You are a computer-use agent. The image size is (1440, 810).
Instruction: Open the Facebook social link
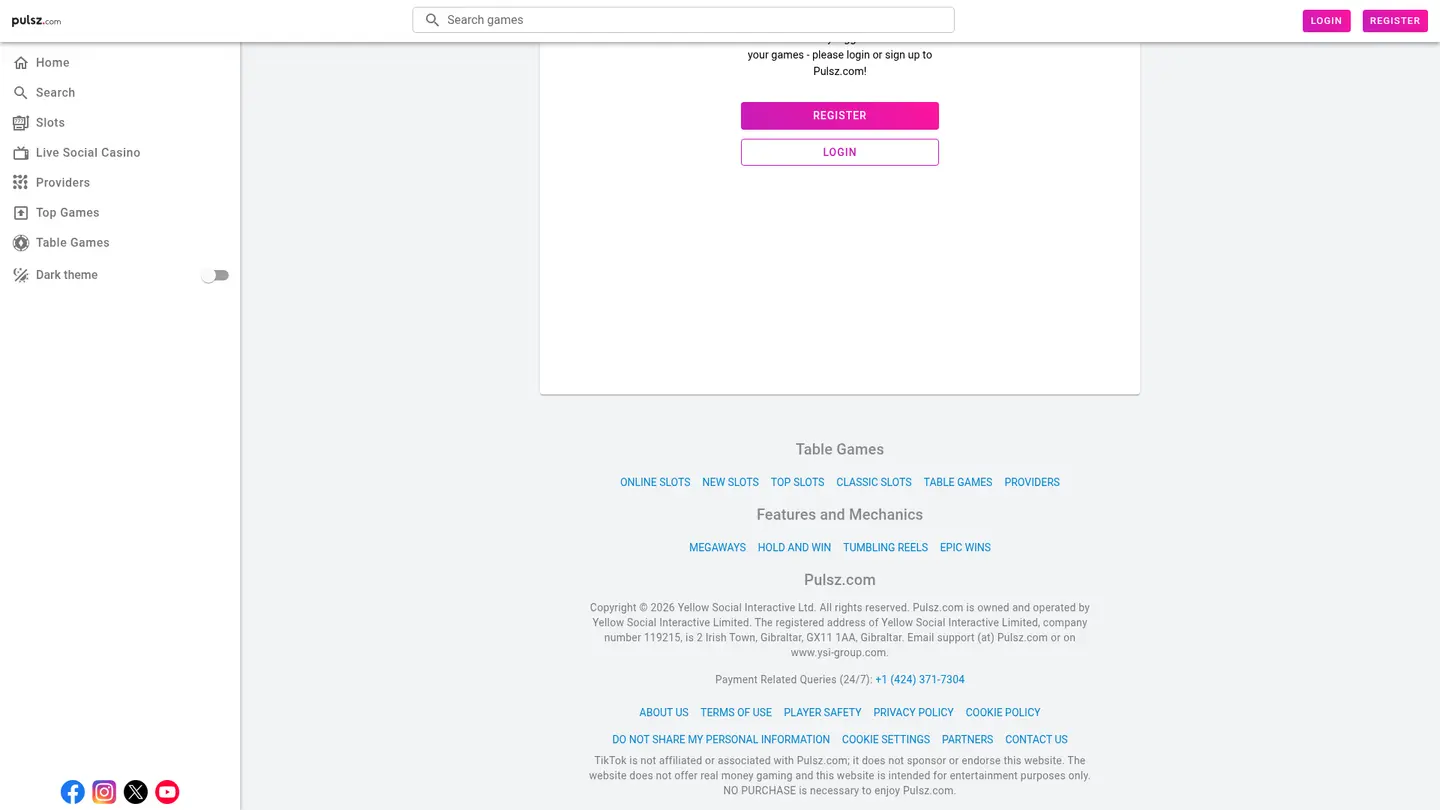pyautogui.click(x=73, y=792)
